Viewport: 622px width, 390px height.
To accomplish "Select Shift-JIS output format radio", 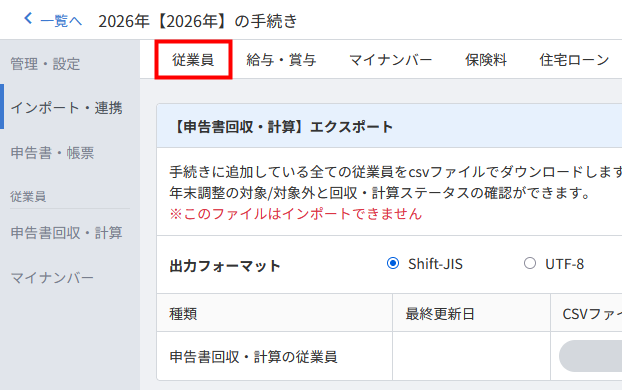I will [393, 263].
